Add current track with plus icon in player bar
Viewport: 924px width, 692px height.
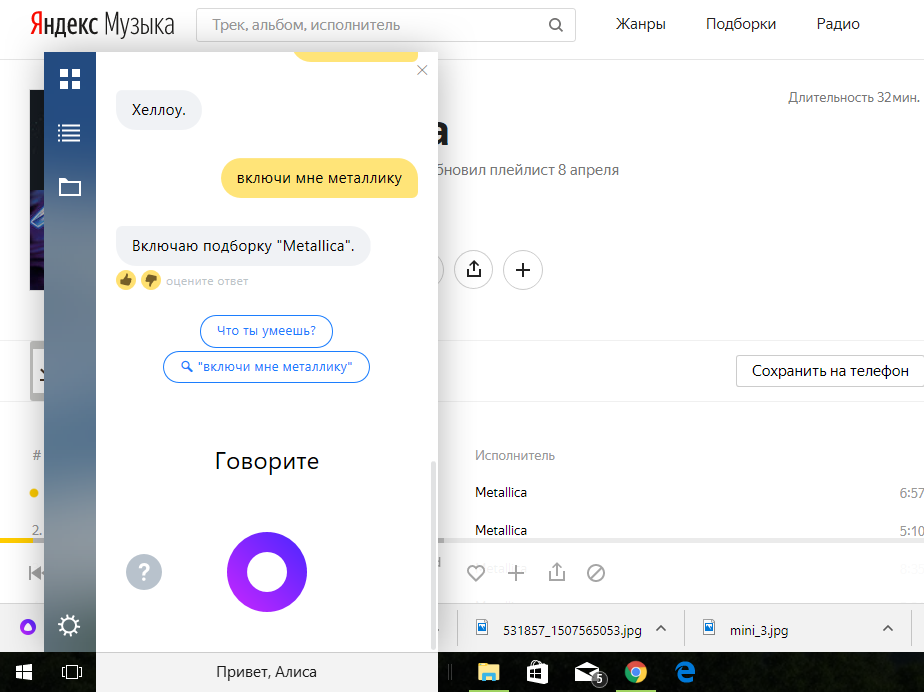[x=516, y=572]
